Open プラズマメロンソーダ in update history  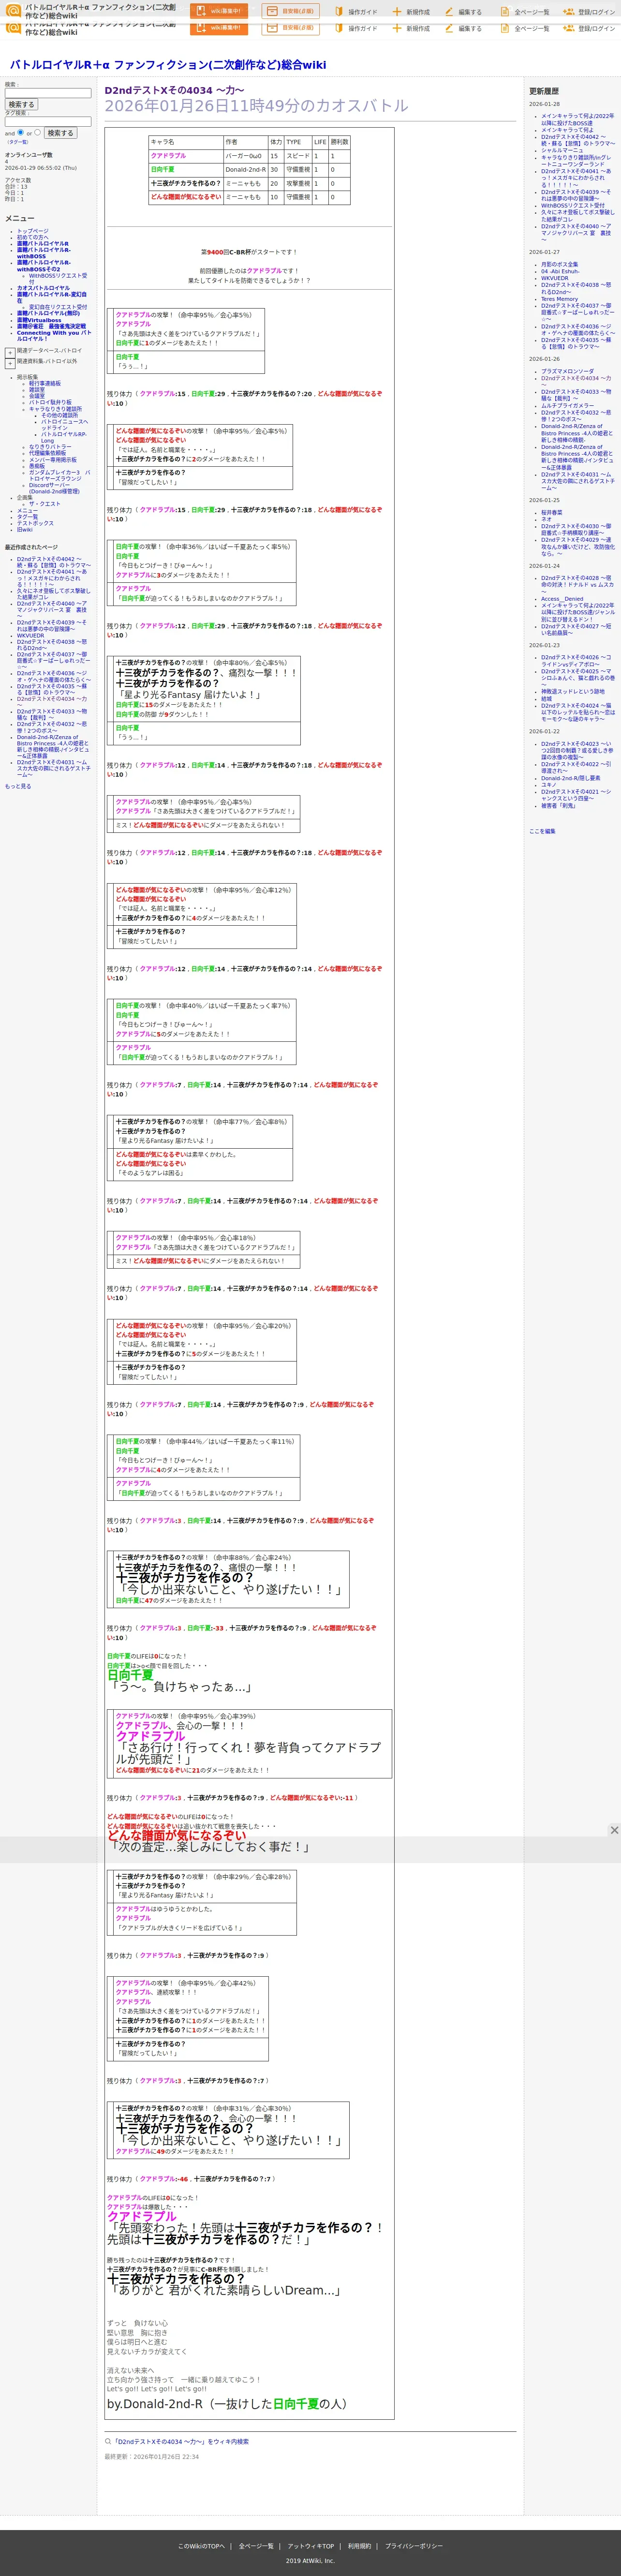pos(568,371)
